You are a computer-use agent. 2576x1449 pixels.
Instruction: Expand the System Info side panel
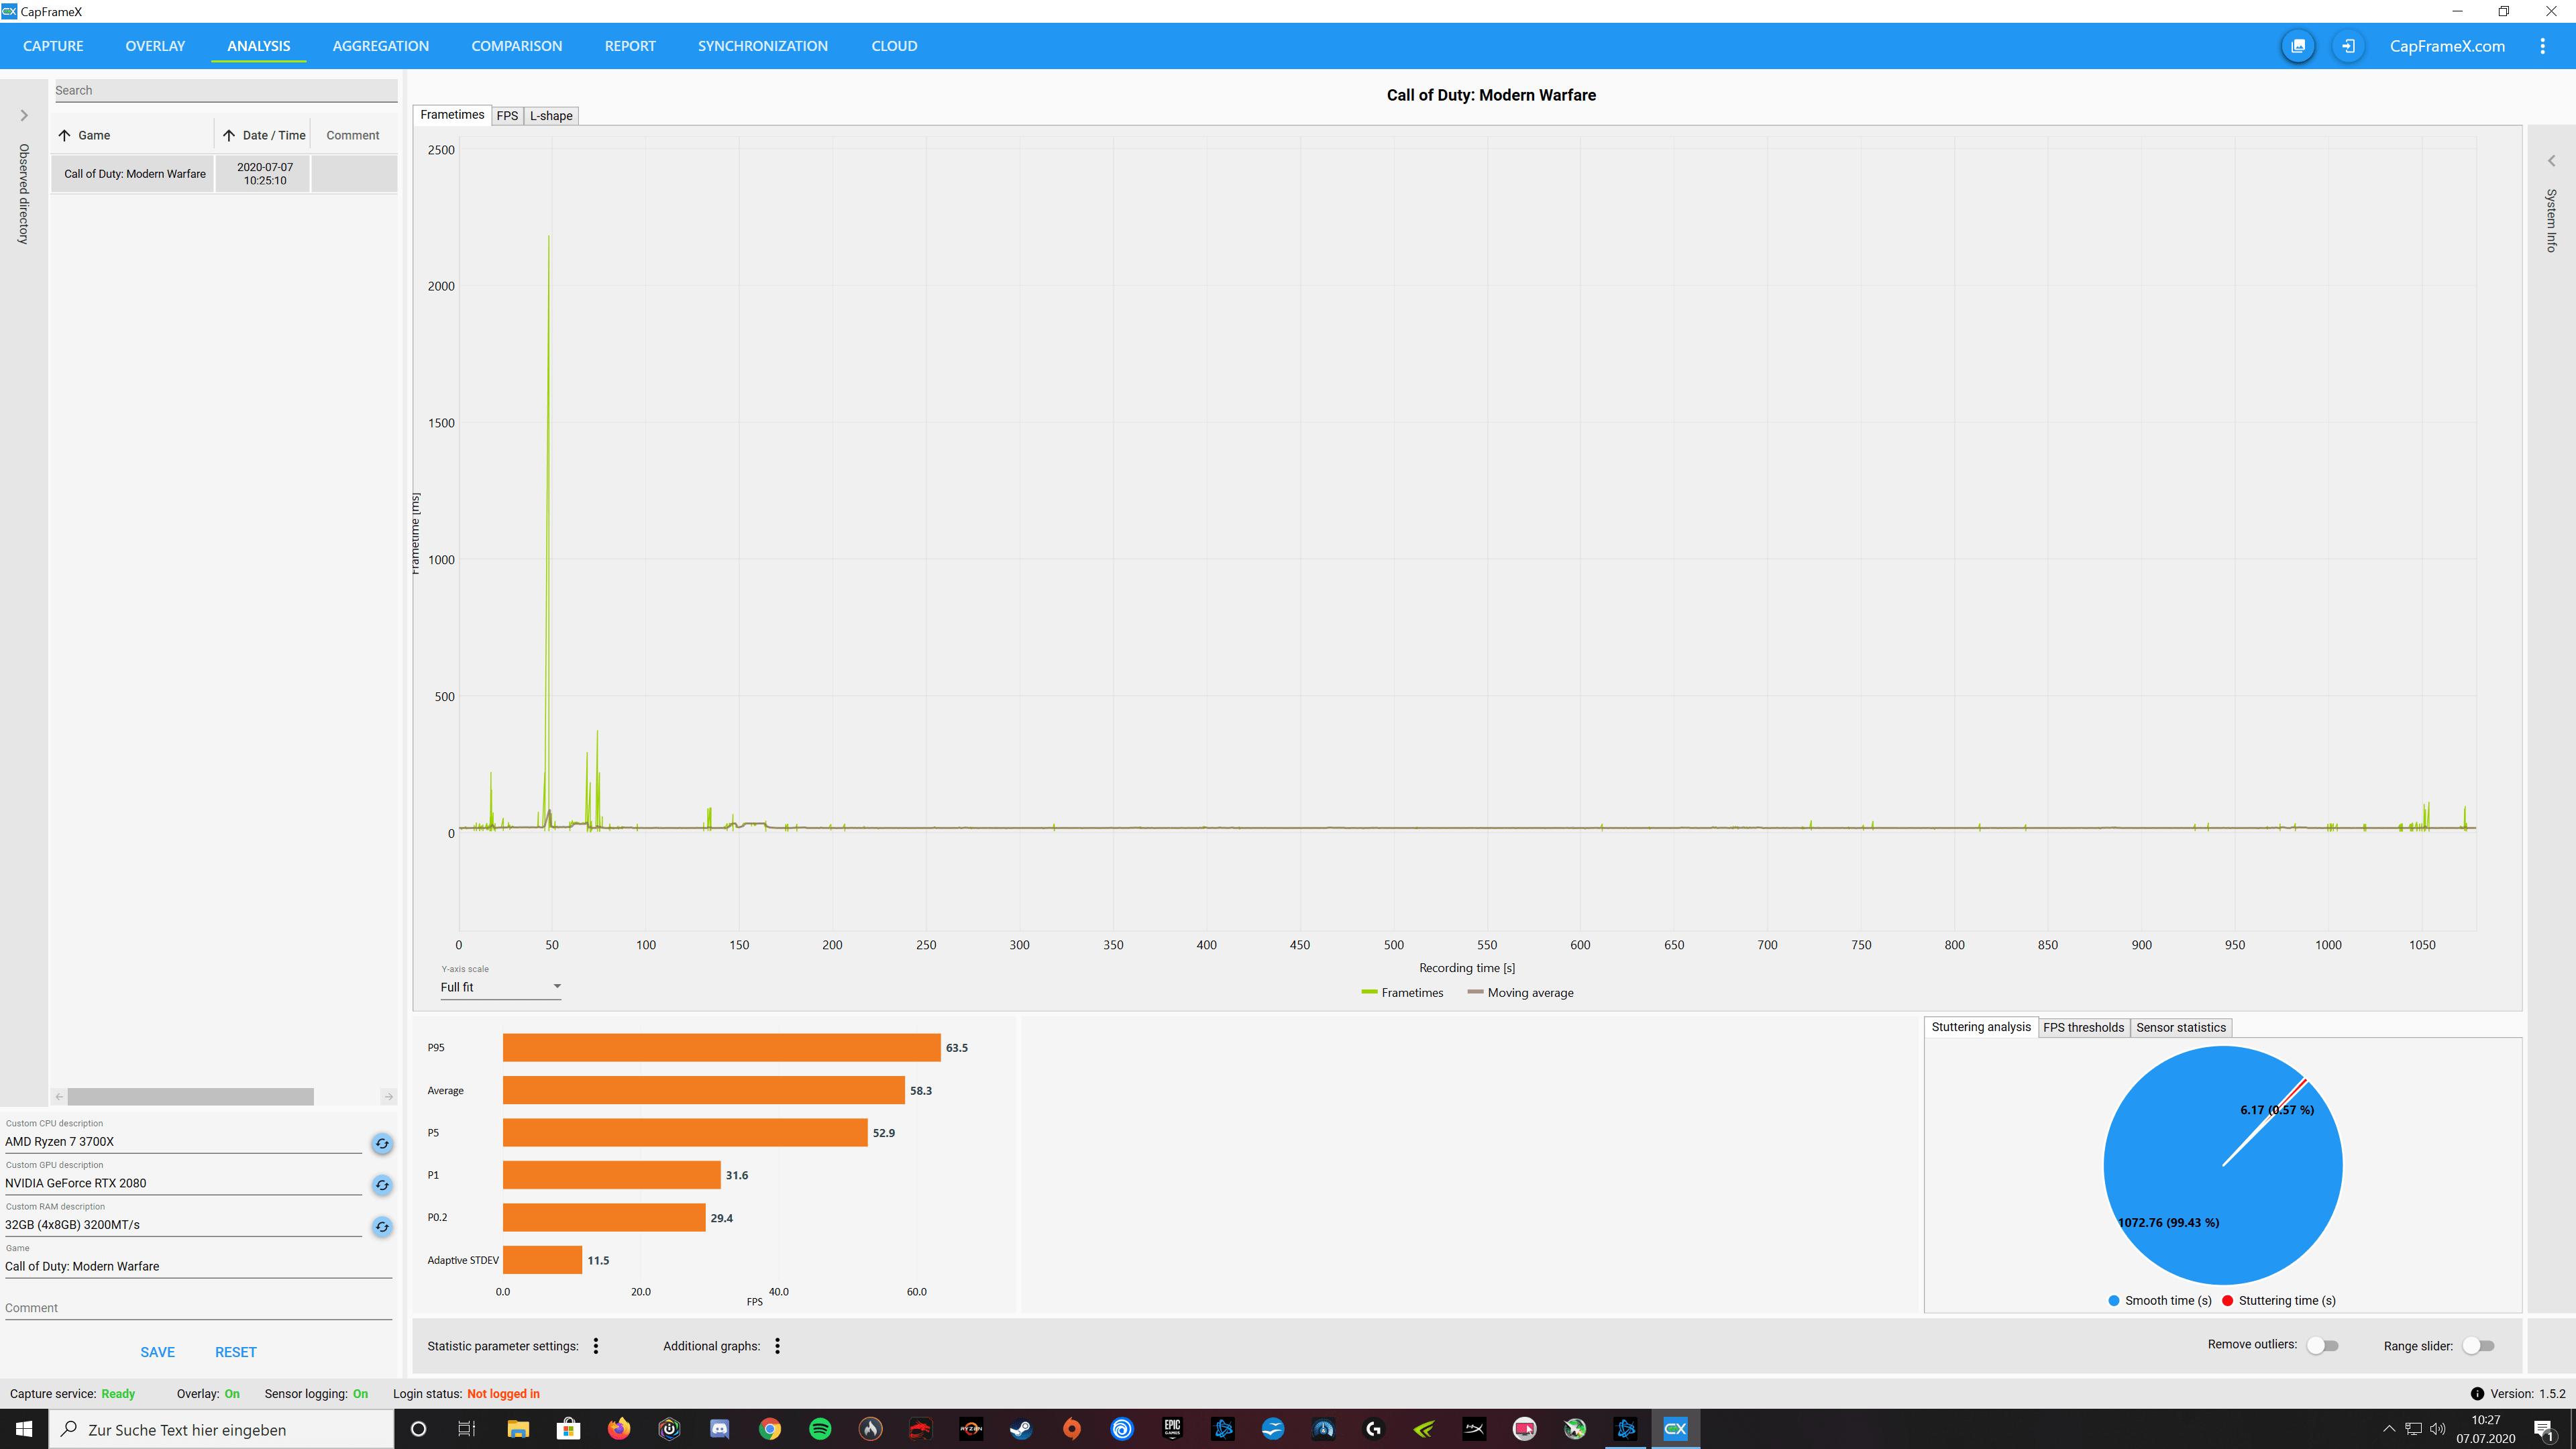tap(2551, 161)
